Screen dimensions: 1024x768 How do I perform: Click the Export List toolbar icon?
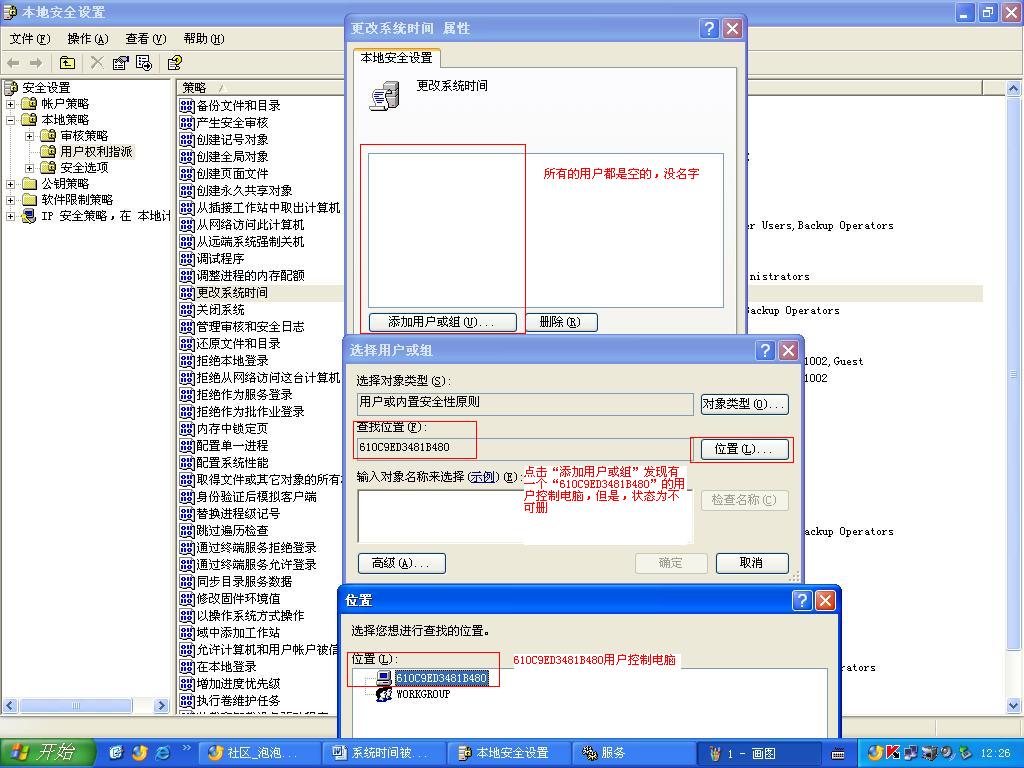[x=145, y=63]
